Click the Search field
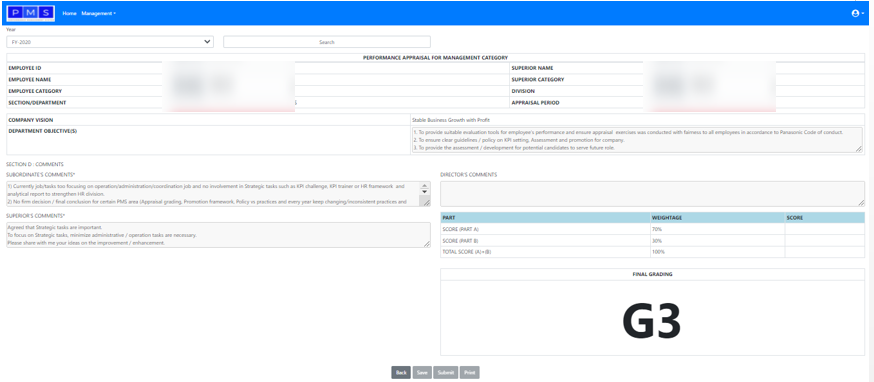Screen dimensions: 874x382 click(327, 42)
